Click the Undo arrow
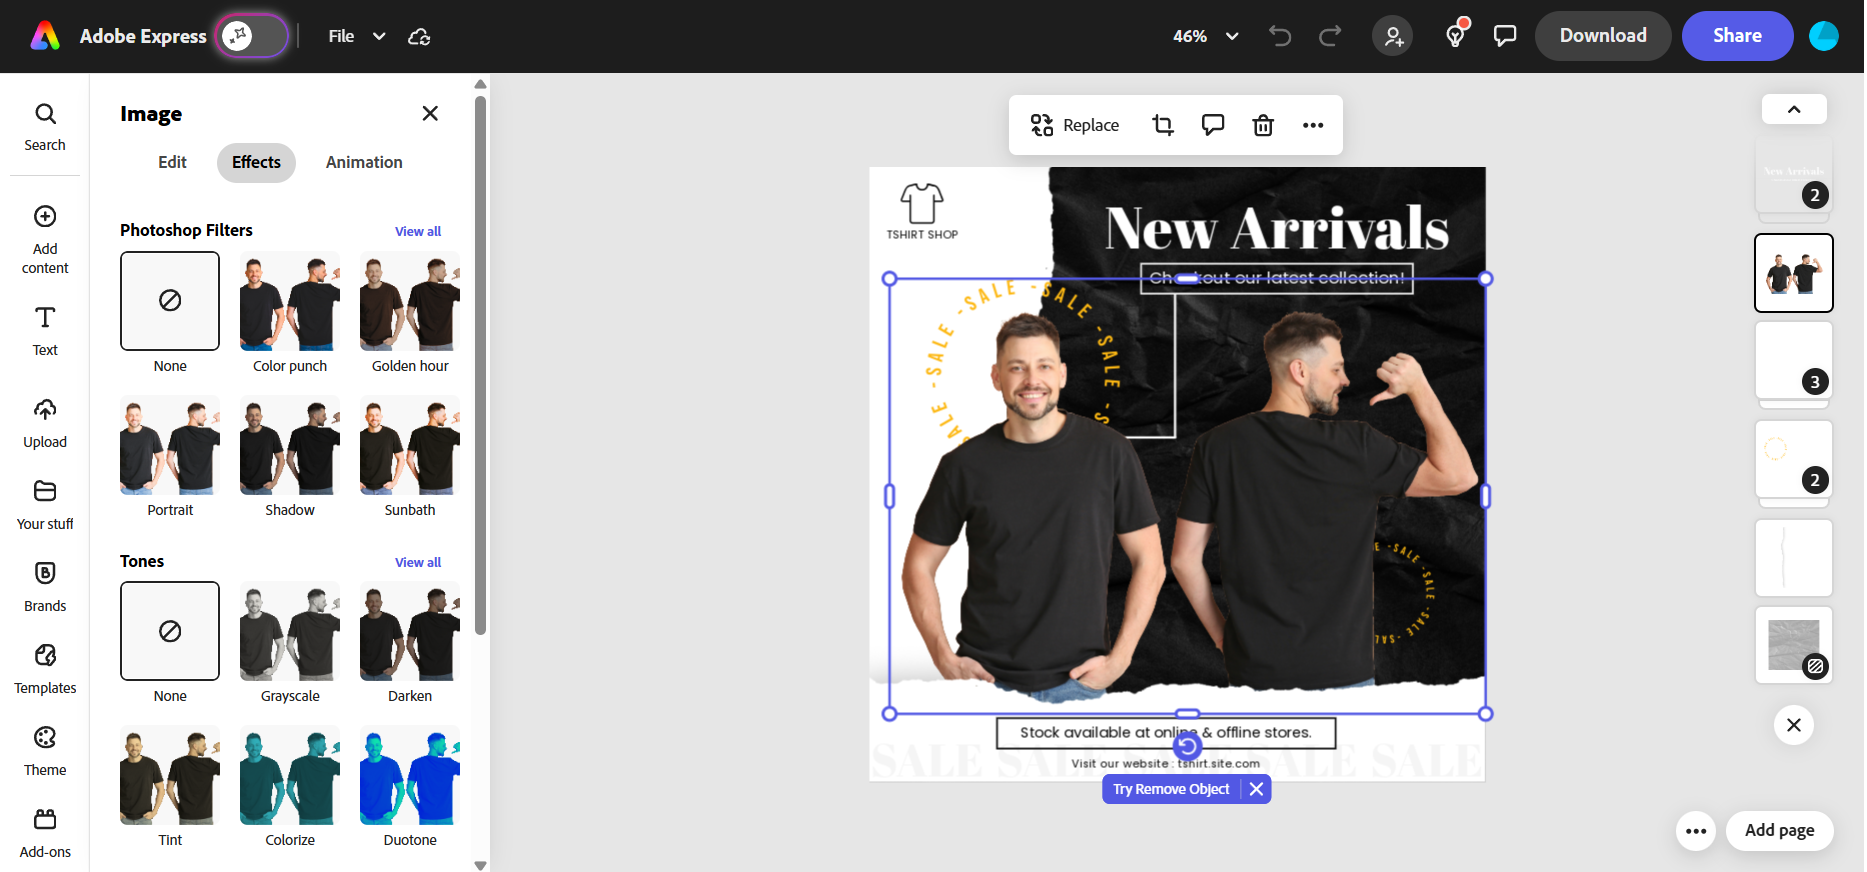The height and width of the screenshot is (872, 1867). pos(1279,36)
